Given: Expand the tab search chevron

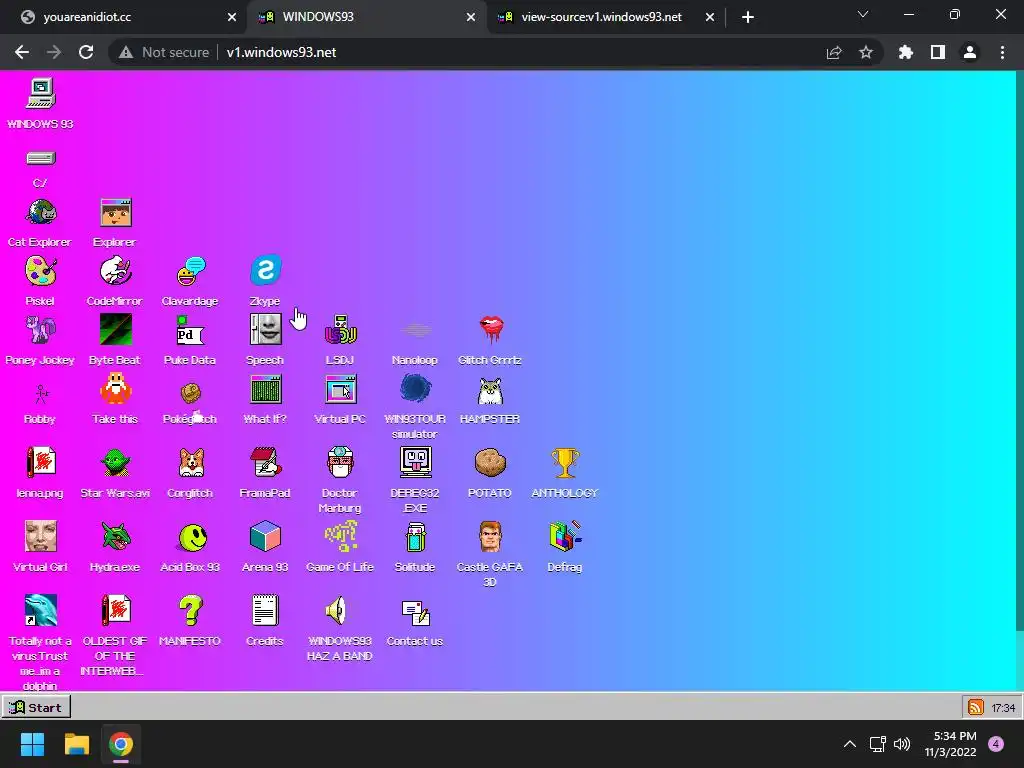Looking at the screenshot, I should (862, 14).
